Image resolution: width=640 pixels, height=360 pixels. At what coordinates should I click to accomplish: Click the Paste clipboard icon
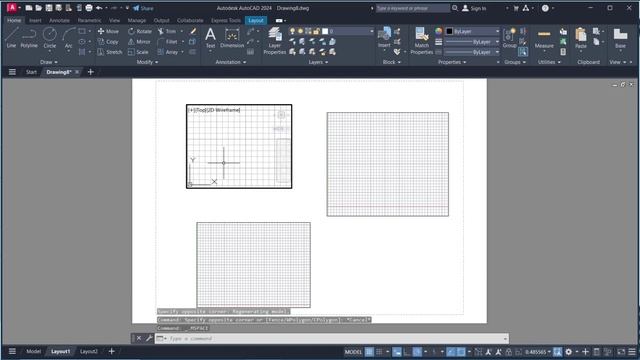(x=581, y=38)
